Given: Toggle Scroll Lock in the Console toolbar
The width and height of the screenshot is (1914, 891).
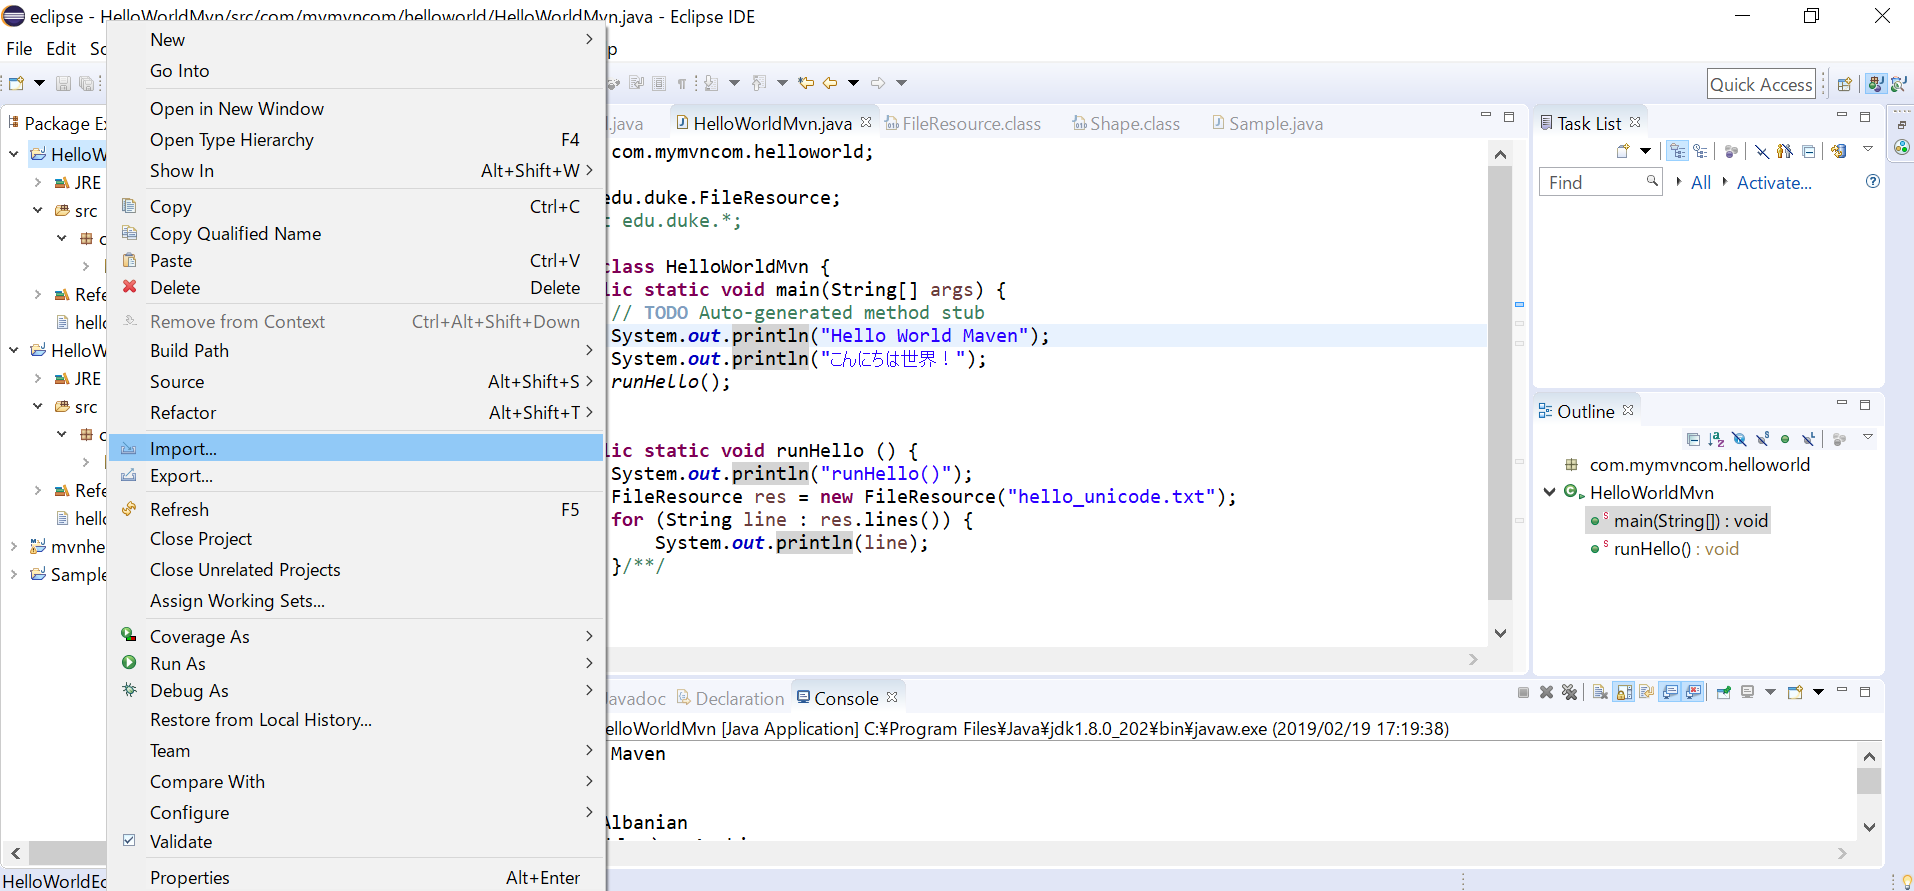Looking at the screenshot, I should 1624,692.
